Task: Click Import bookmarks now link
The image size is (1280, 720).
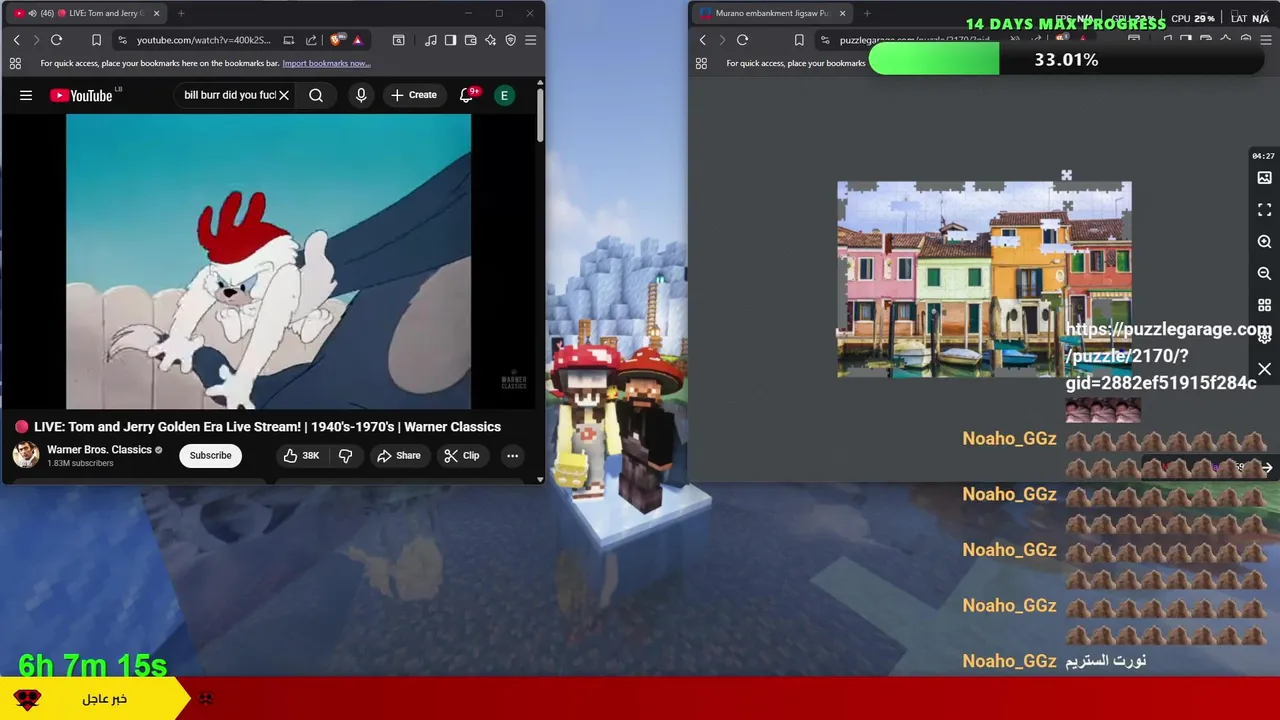Action: [326, 63]
